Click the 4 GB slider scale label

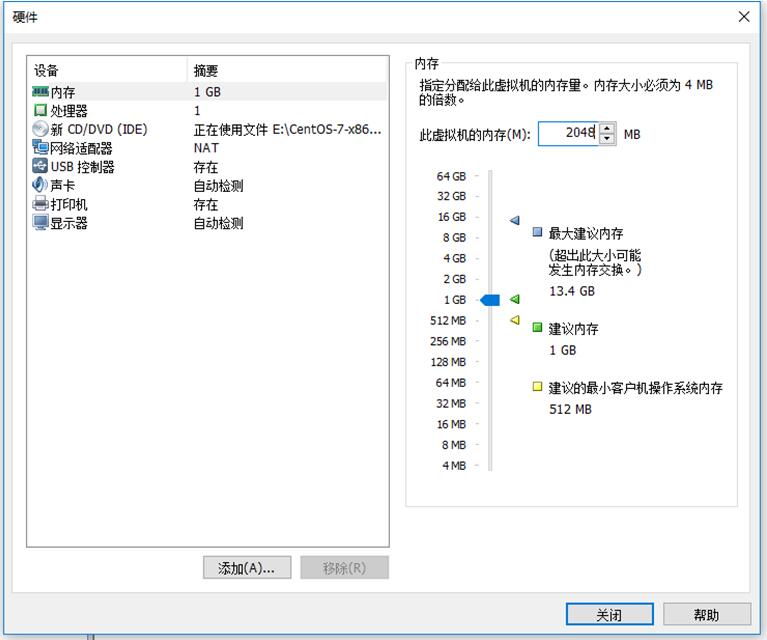click(454, 258)
